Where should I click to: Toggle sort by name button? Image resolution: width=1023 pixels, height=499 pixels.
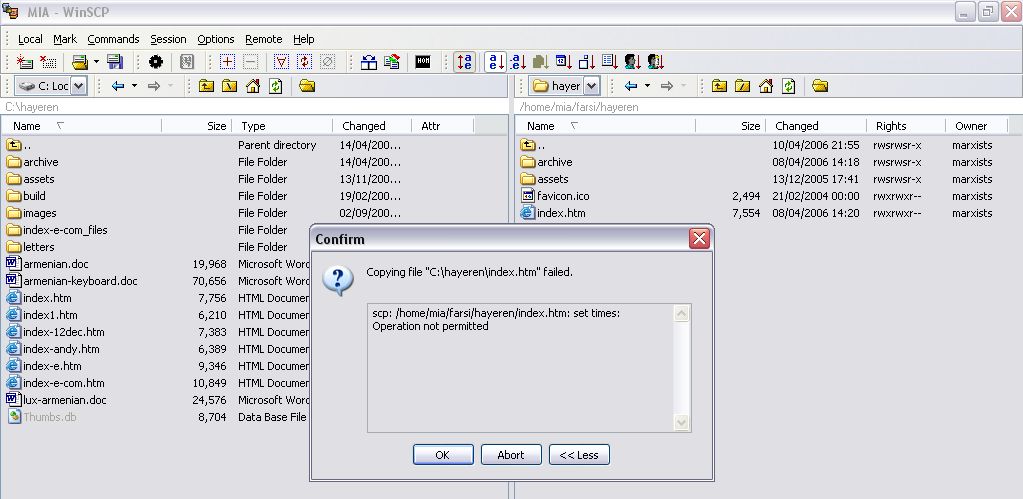point(495,62)
